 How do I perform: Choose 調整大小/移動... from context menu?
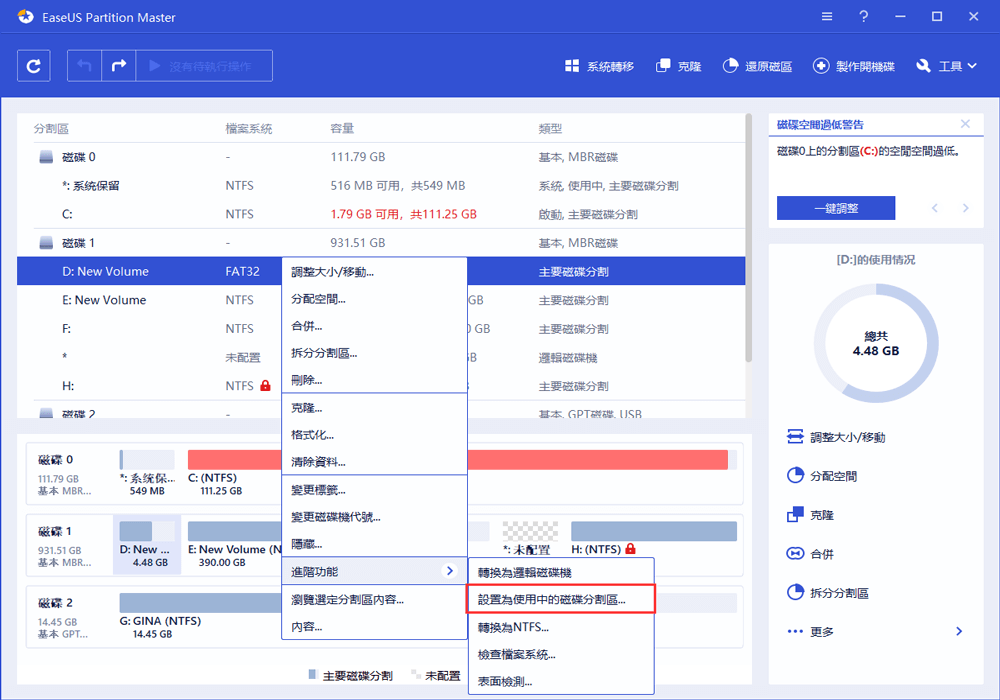[374, 272]
